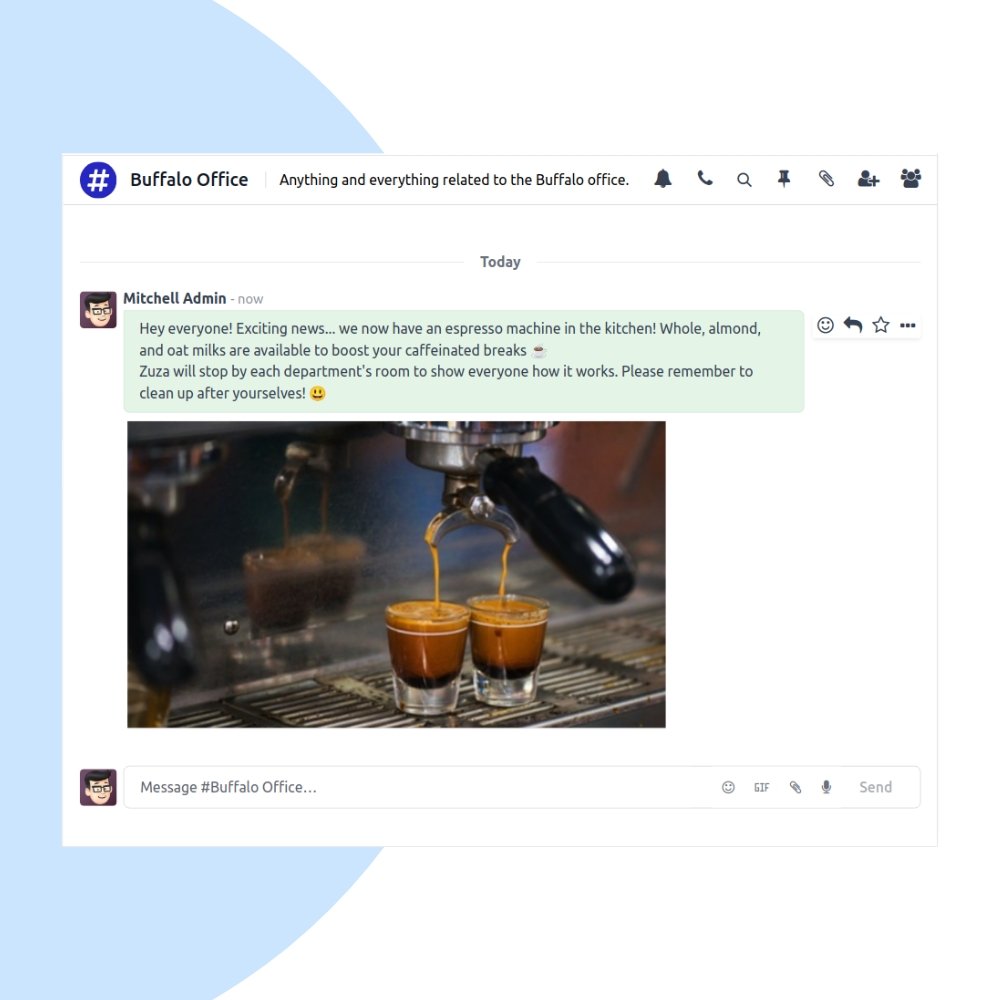Viewport: 1000px width, 1000px height.
Task: Click Send to post a message
Action: tap(875, 787)
